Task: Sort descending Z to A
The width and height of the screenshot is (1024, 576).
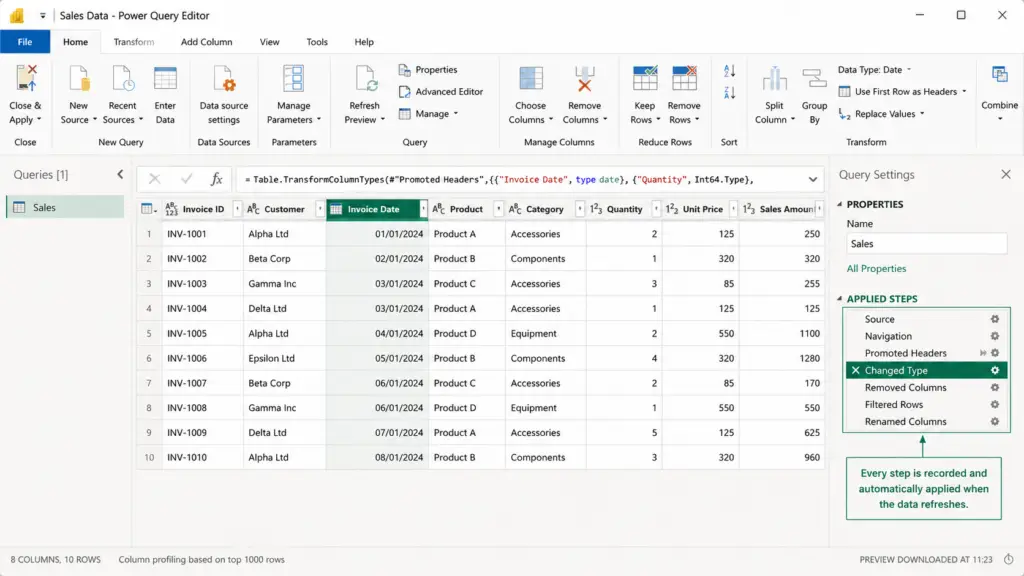Action: point(729,93)
